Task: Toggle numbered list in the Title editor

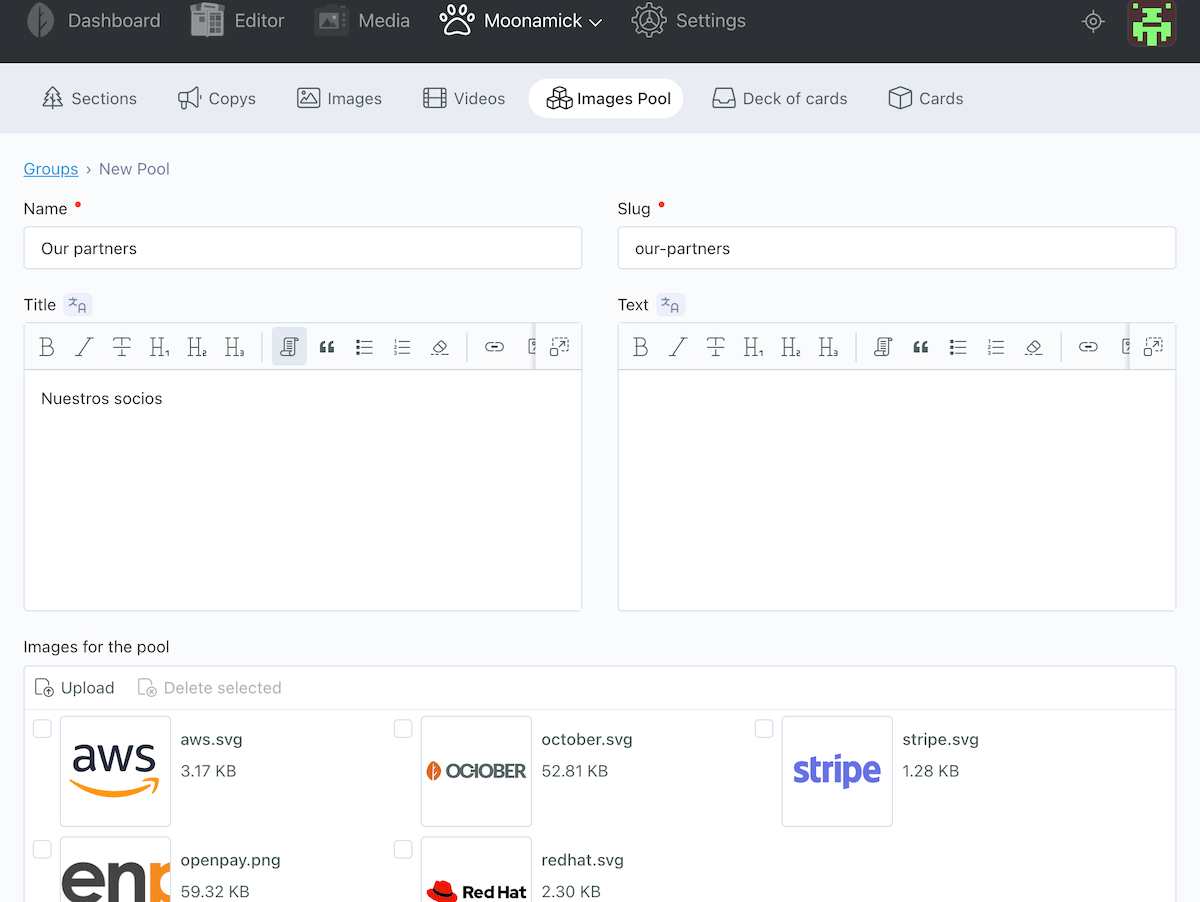Action: 402,347
